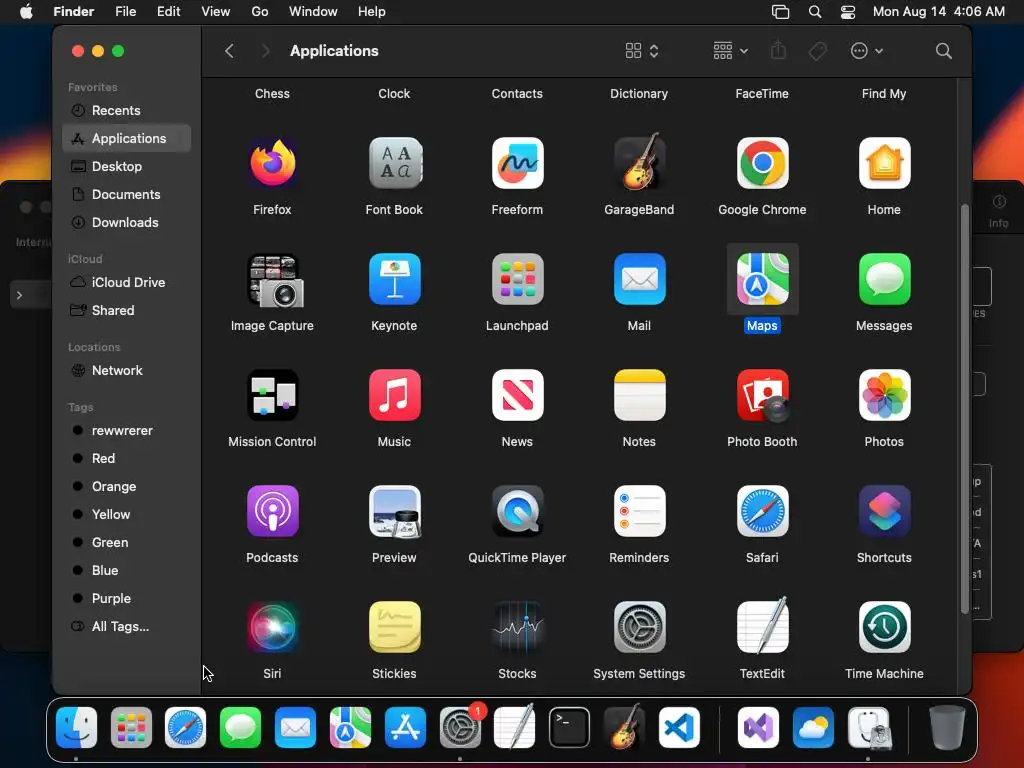The height and width of the screenshot is (768, 1024).
Task: Open the File menu
Action: coord(125,12)
